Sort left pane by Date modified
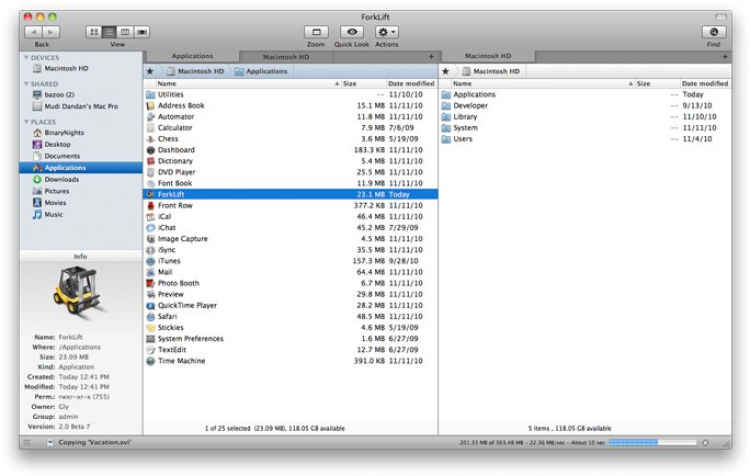Screen dimensions: 750x476 point(411,84)
